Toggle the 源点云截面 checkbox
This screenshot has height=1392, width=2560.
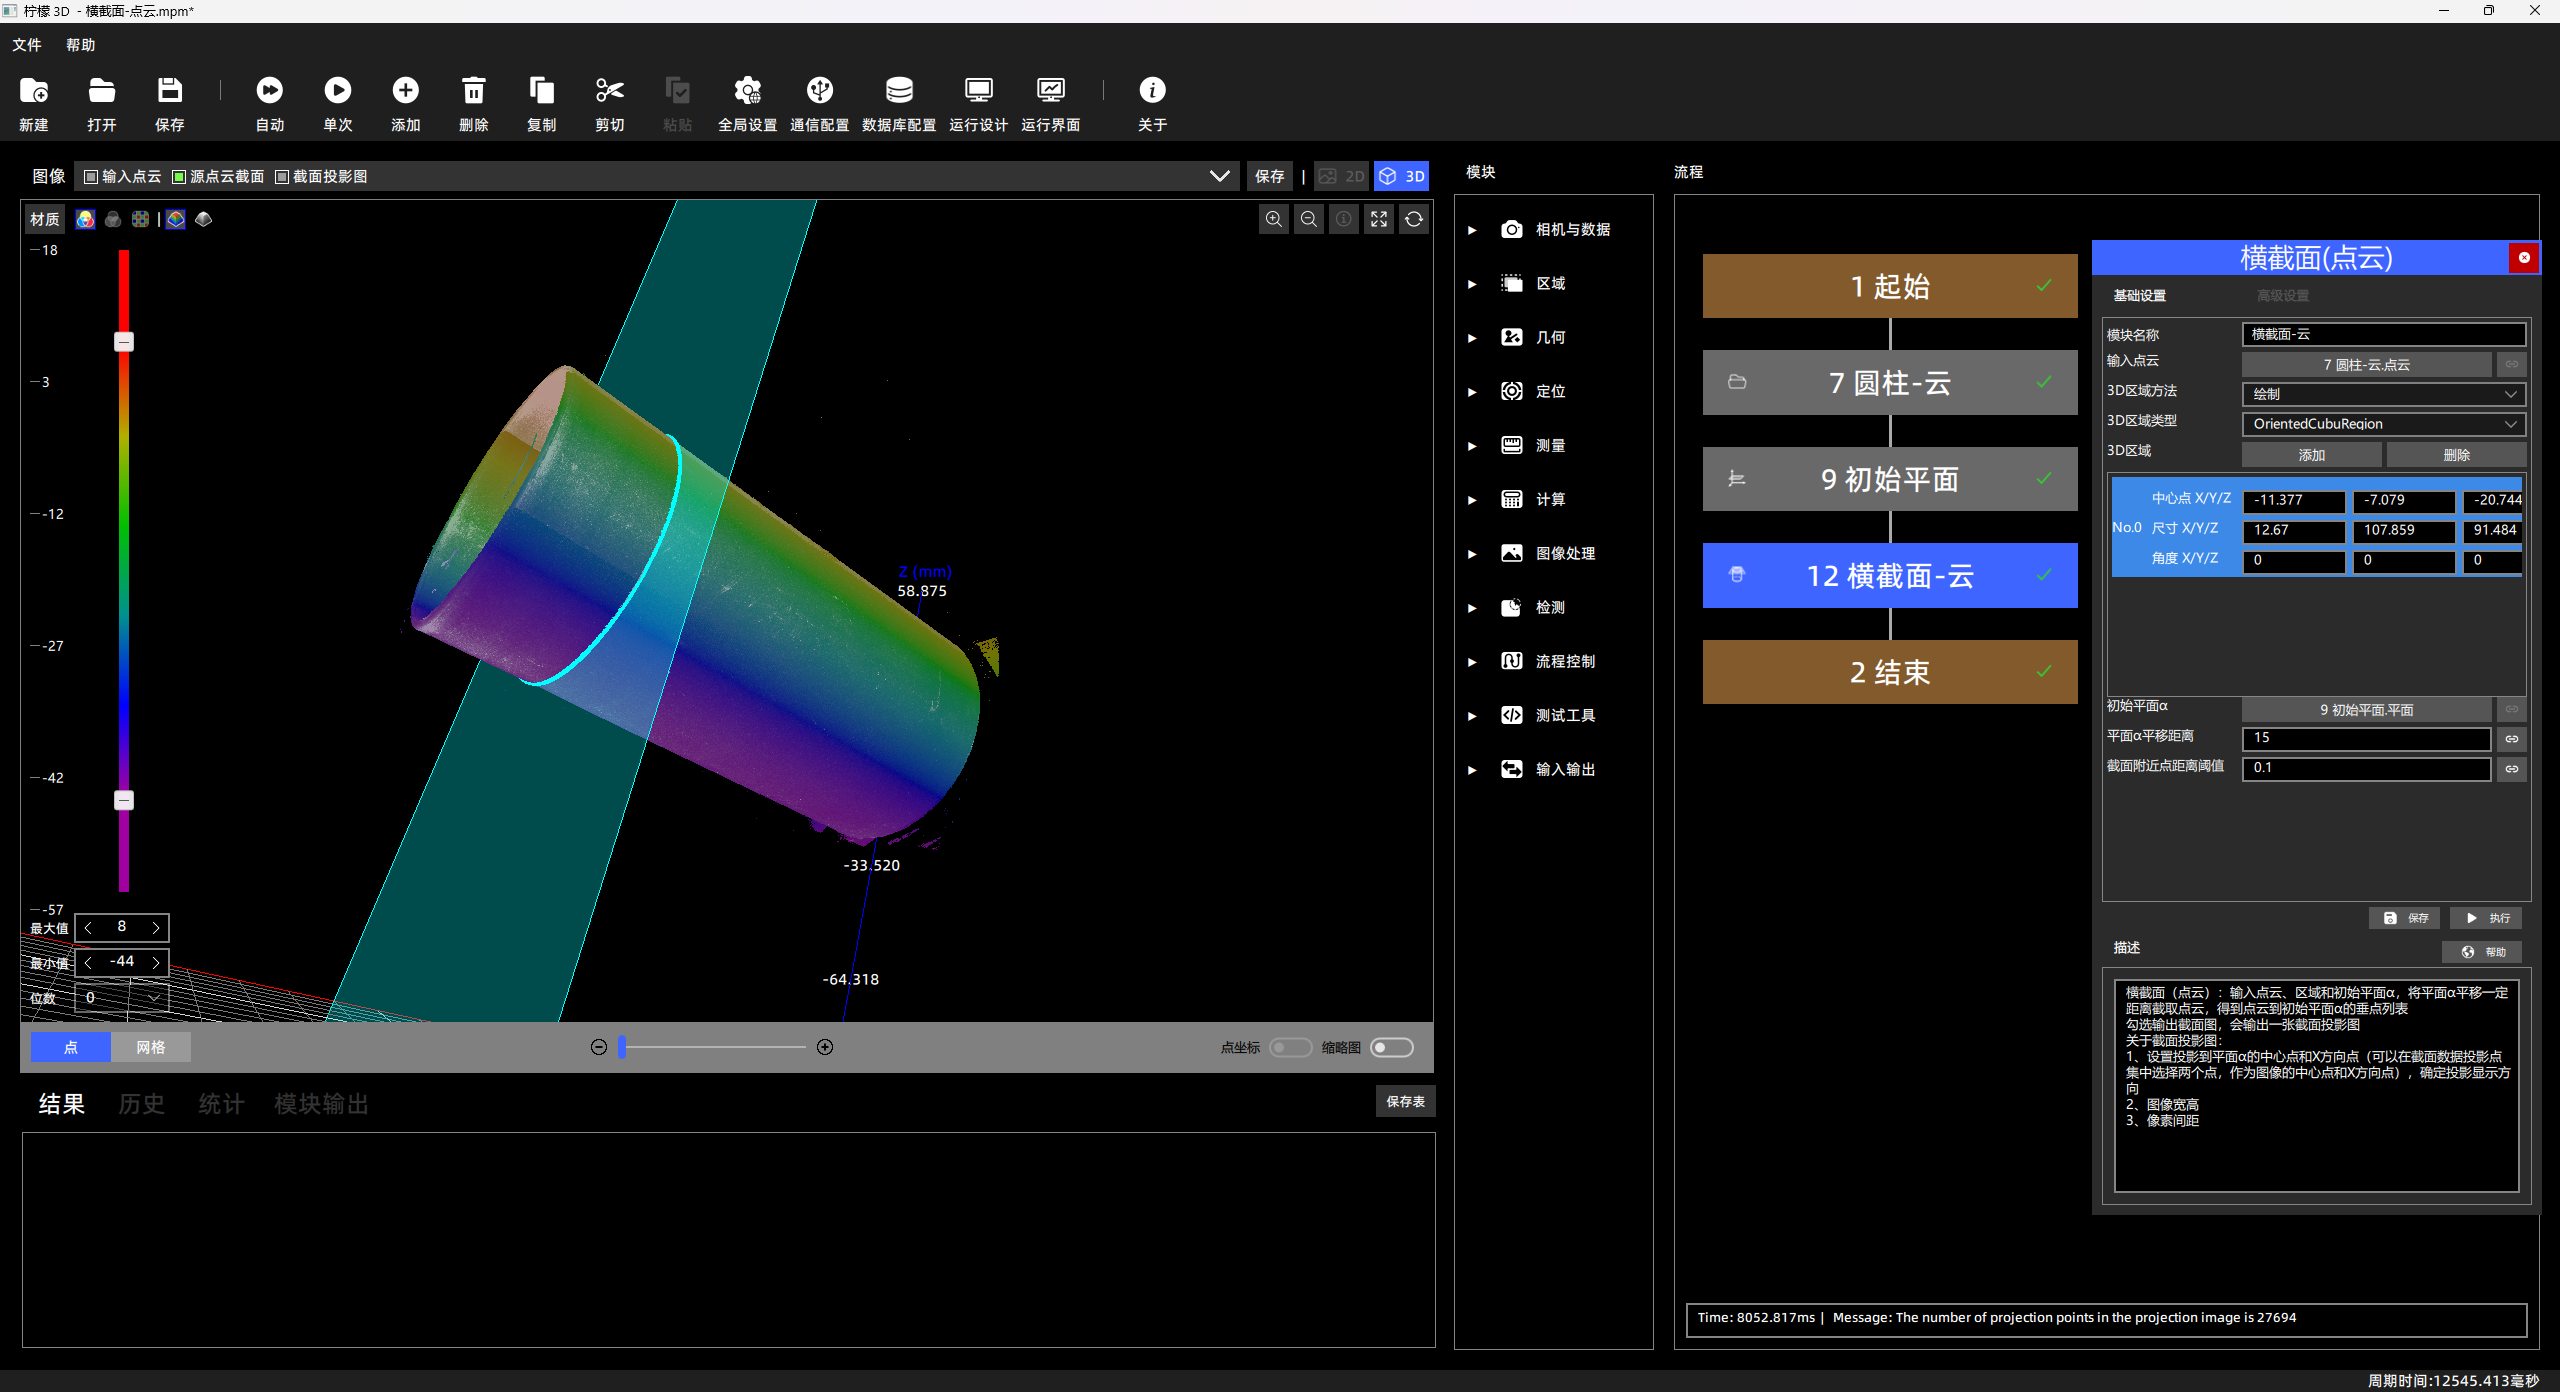(179, 176)
